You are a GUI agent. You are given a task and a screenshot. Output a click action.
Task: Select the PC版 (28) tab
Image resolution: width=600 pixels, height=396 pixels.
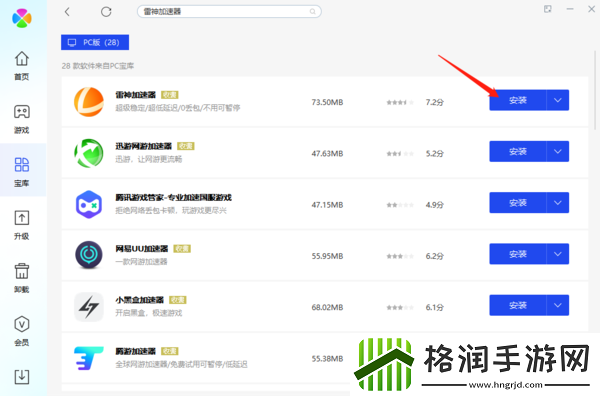[x=95, y=42]
